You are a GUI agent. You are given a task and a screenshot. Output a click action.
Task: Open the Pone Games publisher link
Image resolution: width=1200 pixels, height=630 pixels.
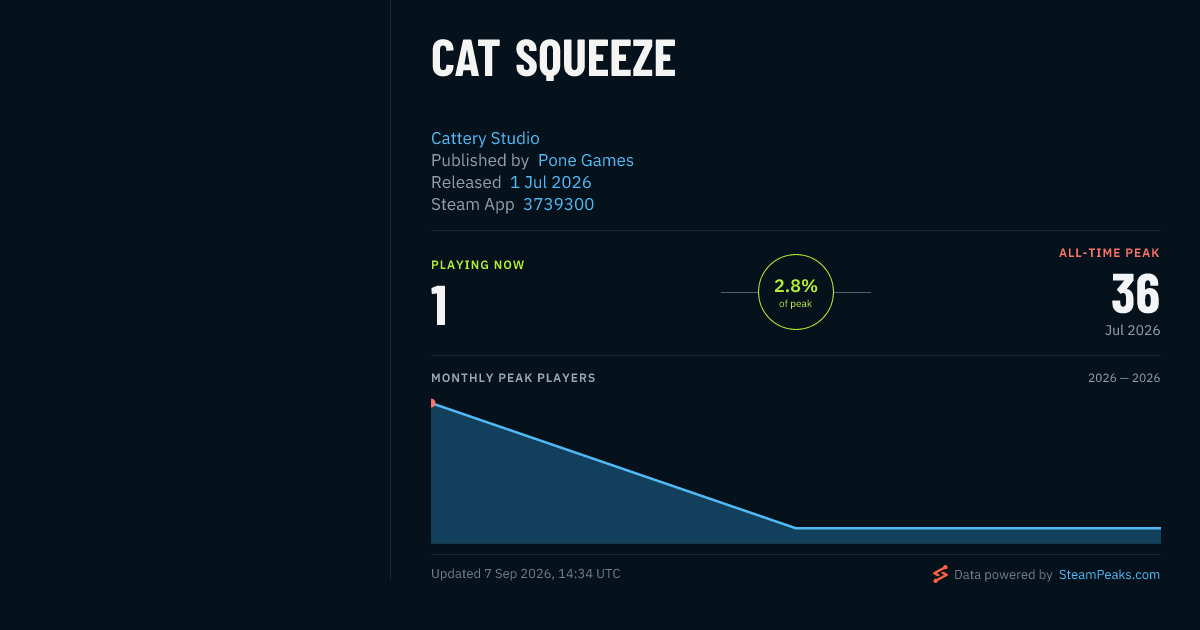586,161
